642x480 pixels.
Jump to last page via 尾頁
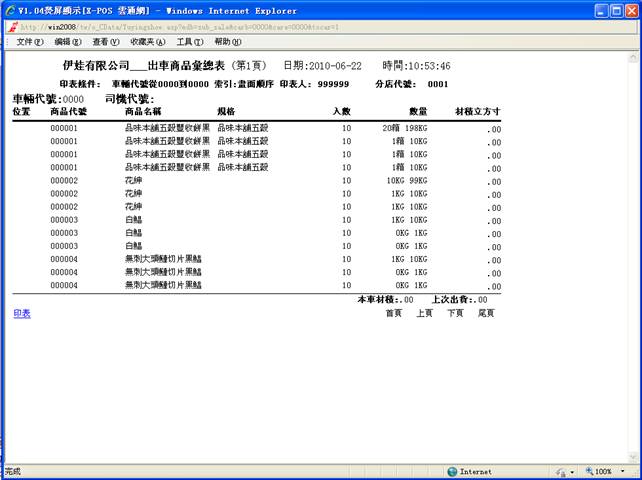486,313
